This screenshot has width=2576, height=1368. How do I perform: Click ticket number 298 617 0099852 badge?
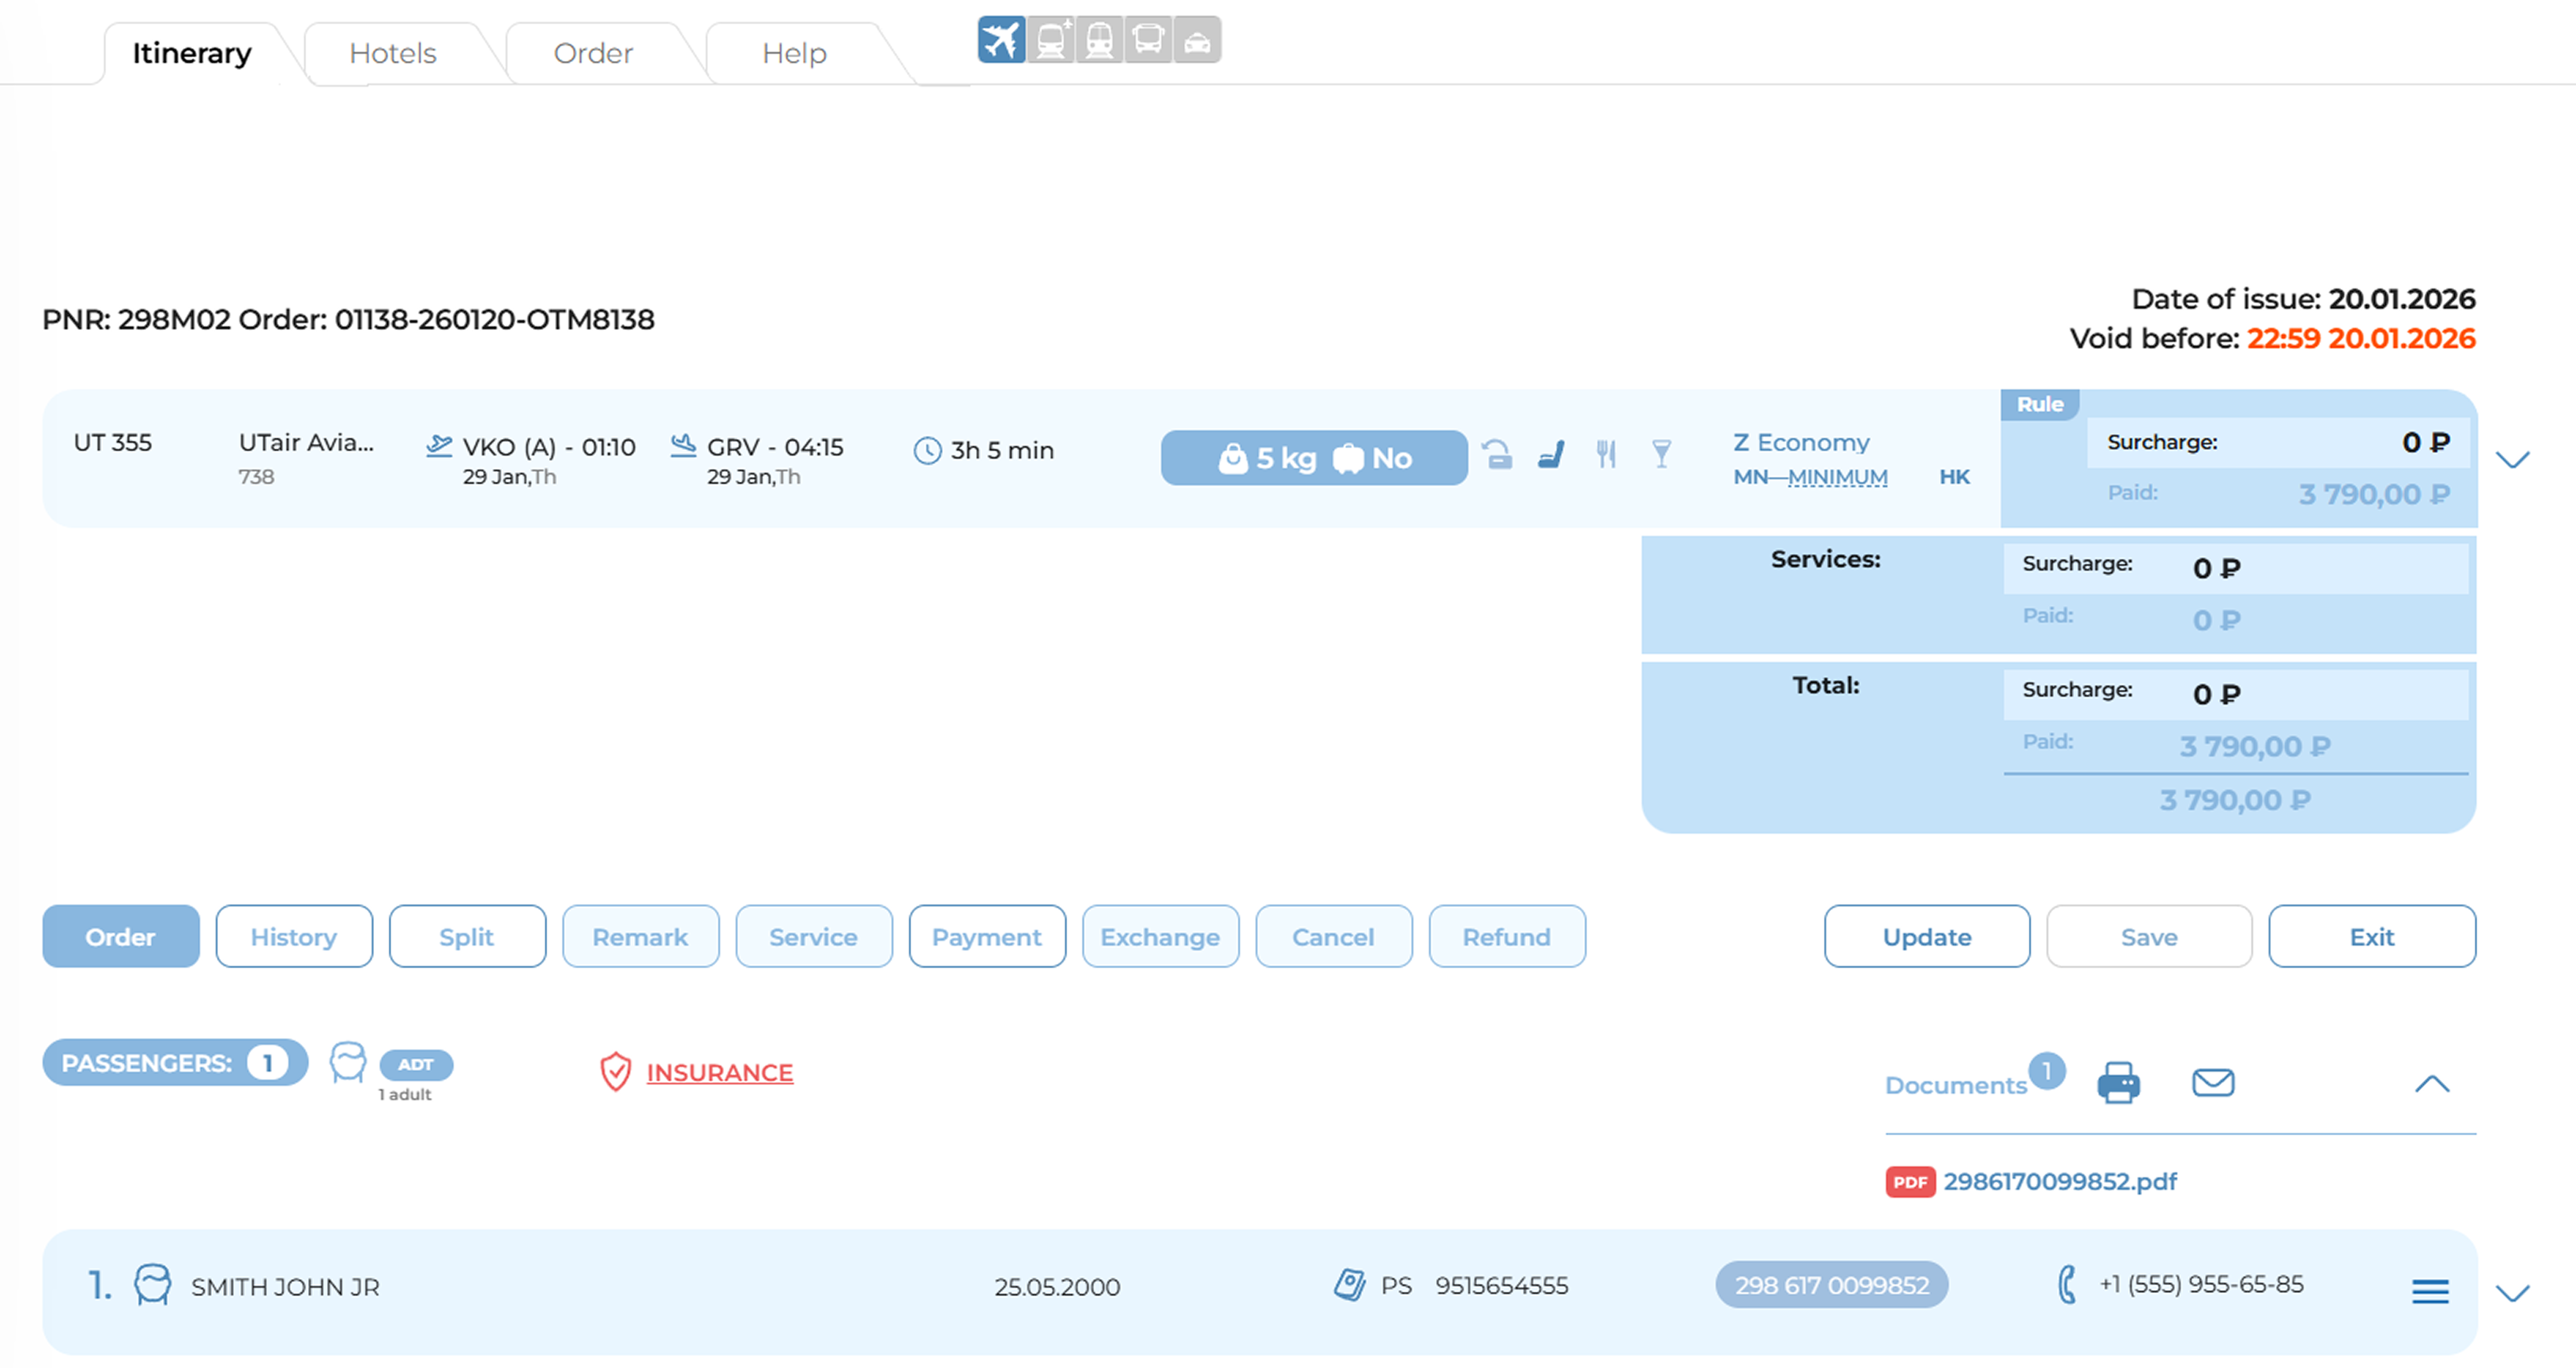click(x=1831, y=1285)
